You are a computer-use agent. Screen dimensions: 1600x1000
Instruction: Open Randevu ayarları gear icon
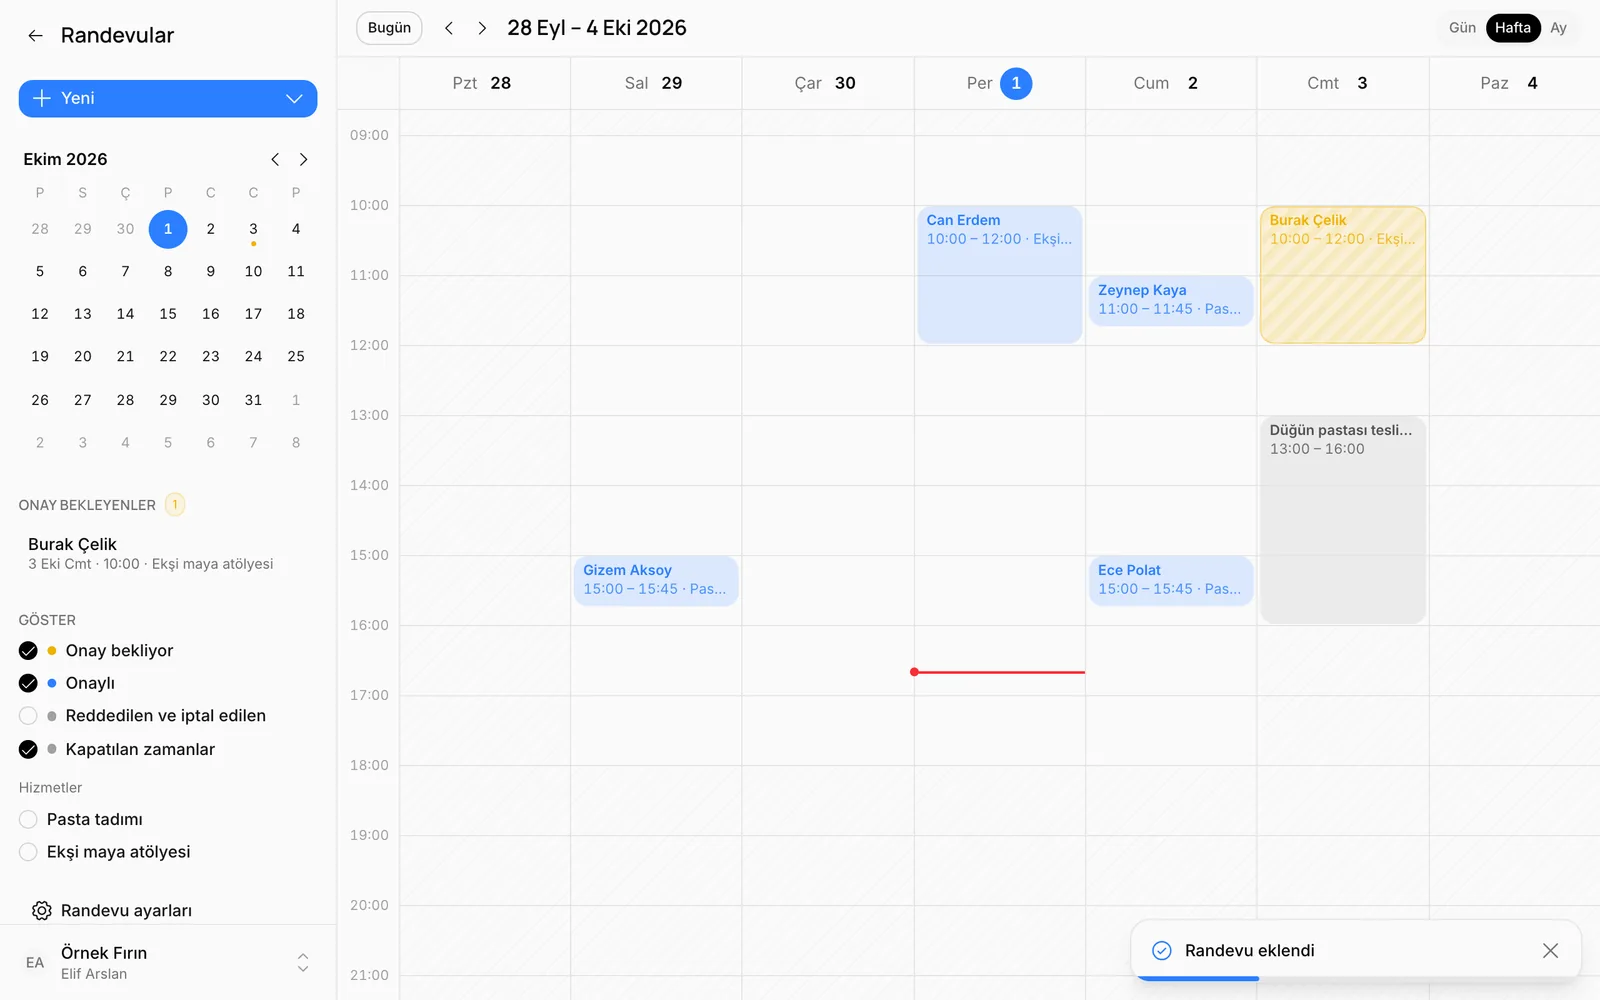pos(42,910)
